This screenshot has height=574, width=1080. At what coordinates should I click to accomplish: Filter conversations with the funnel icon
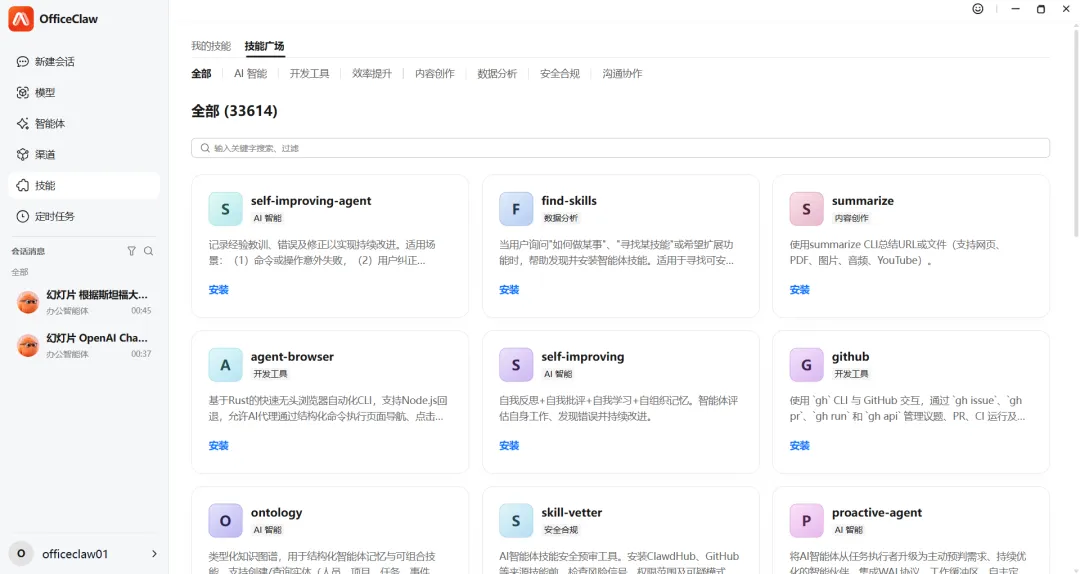pos(132,252)
